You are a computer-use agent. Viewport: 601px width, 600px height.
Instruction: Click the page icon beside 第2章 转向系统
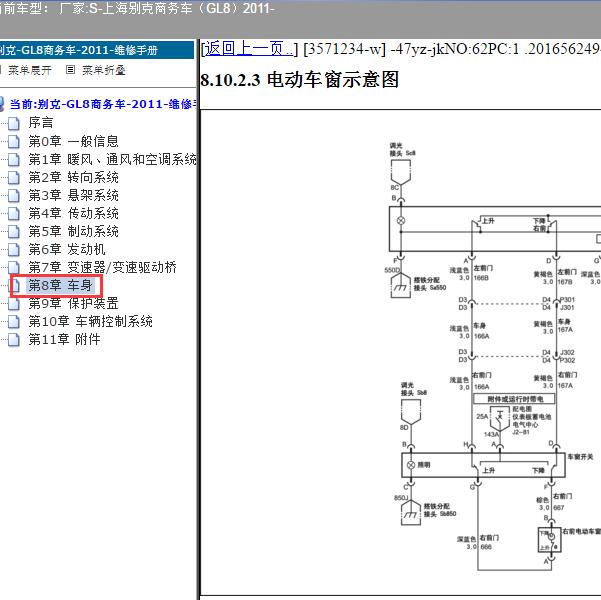[14, 178]
